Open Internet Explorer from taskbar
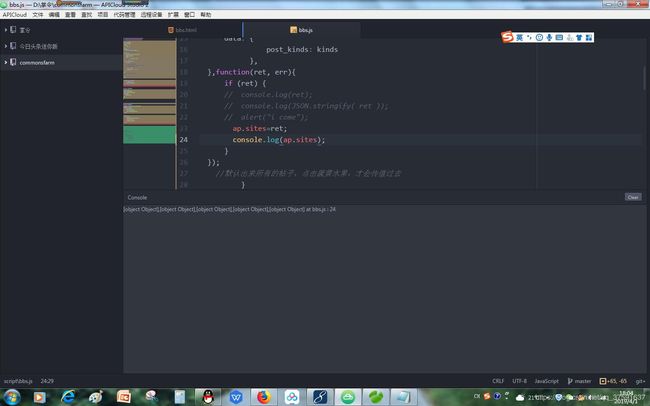The height and width of the screenshot is (406, 650). [68, 397]
